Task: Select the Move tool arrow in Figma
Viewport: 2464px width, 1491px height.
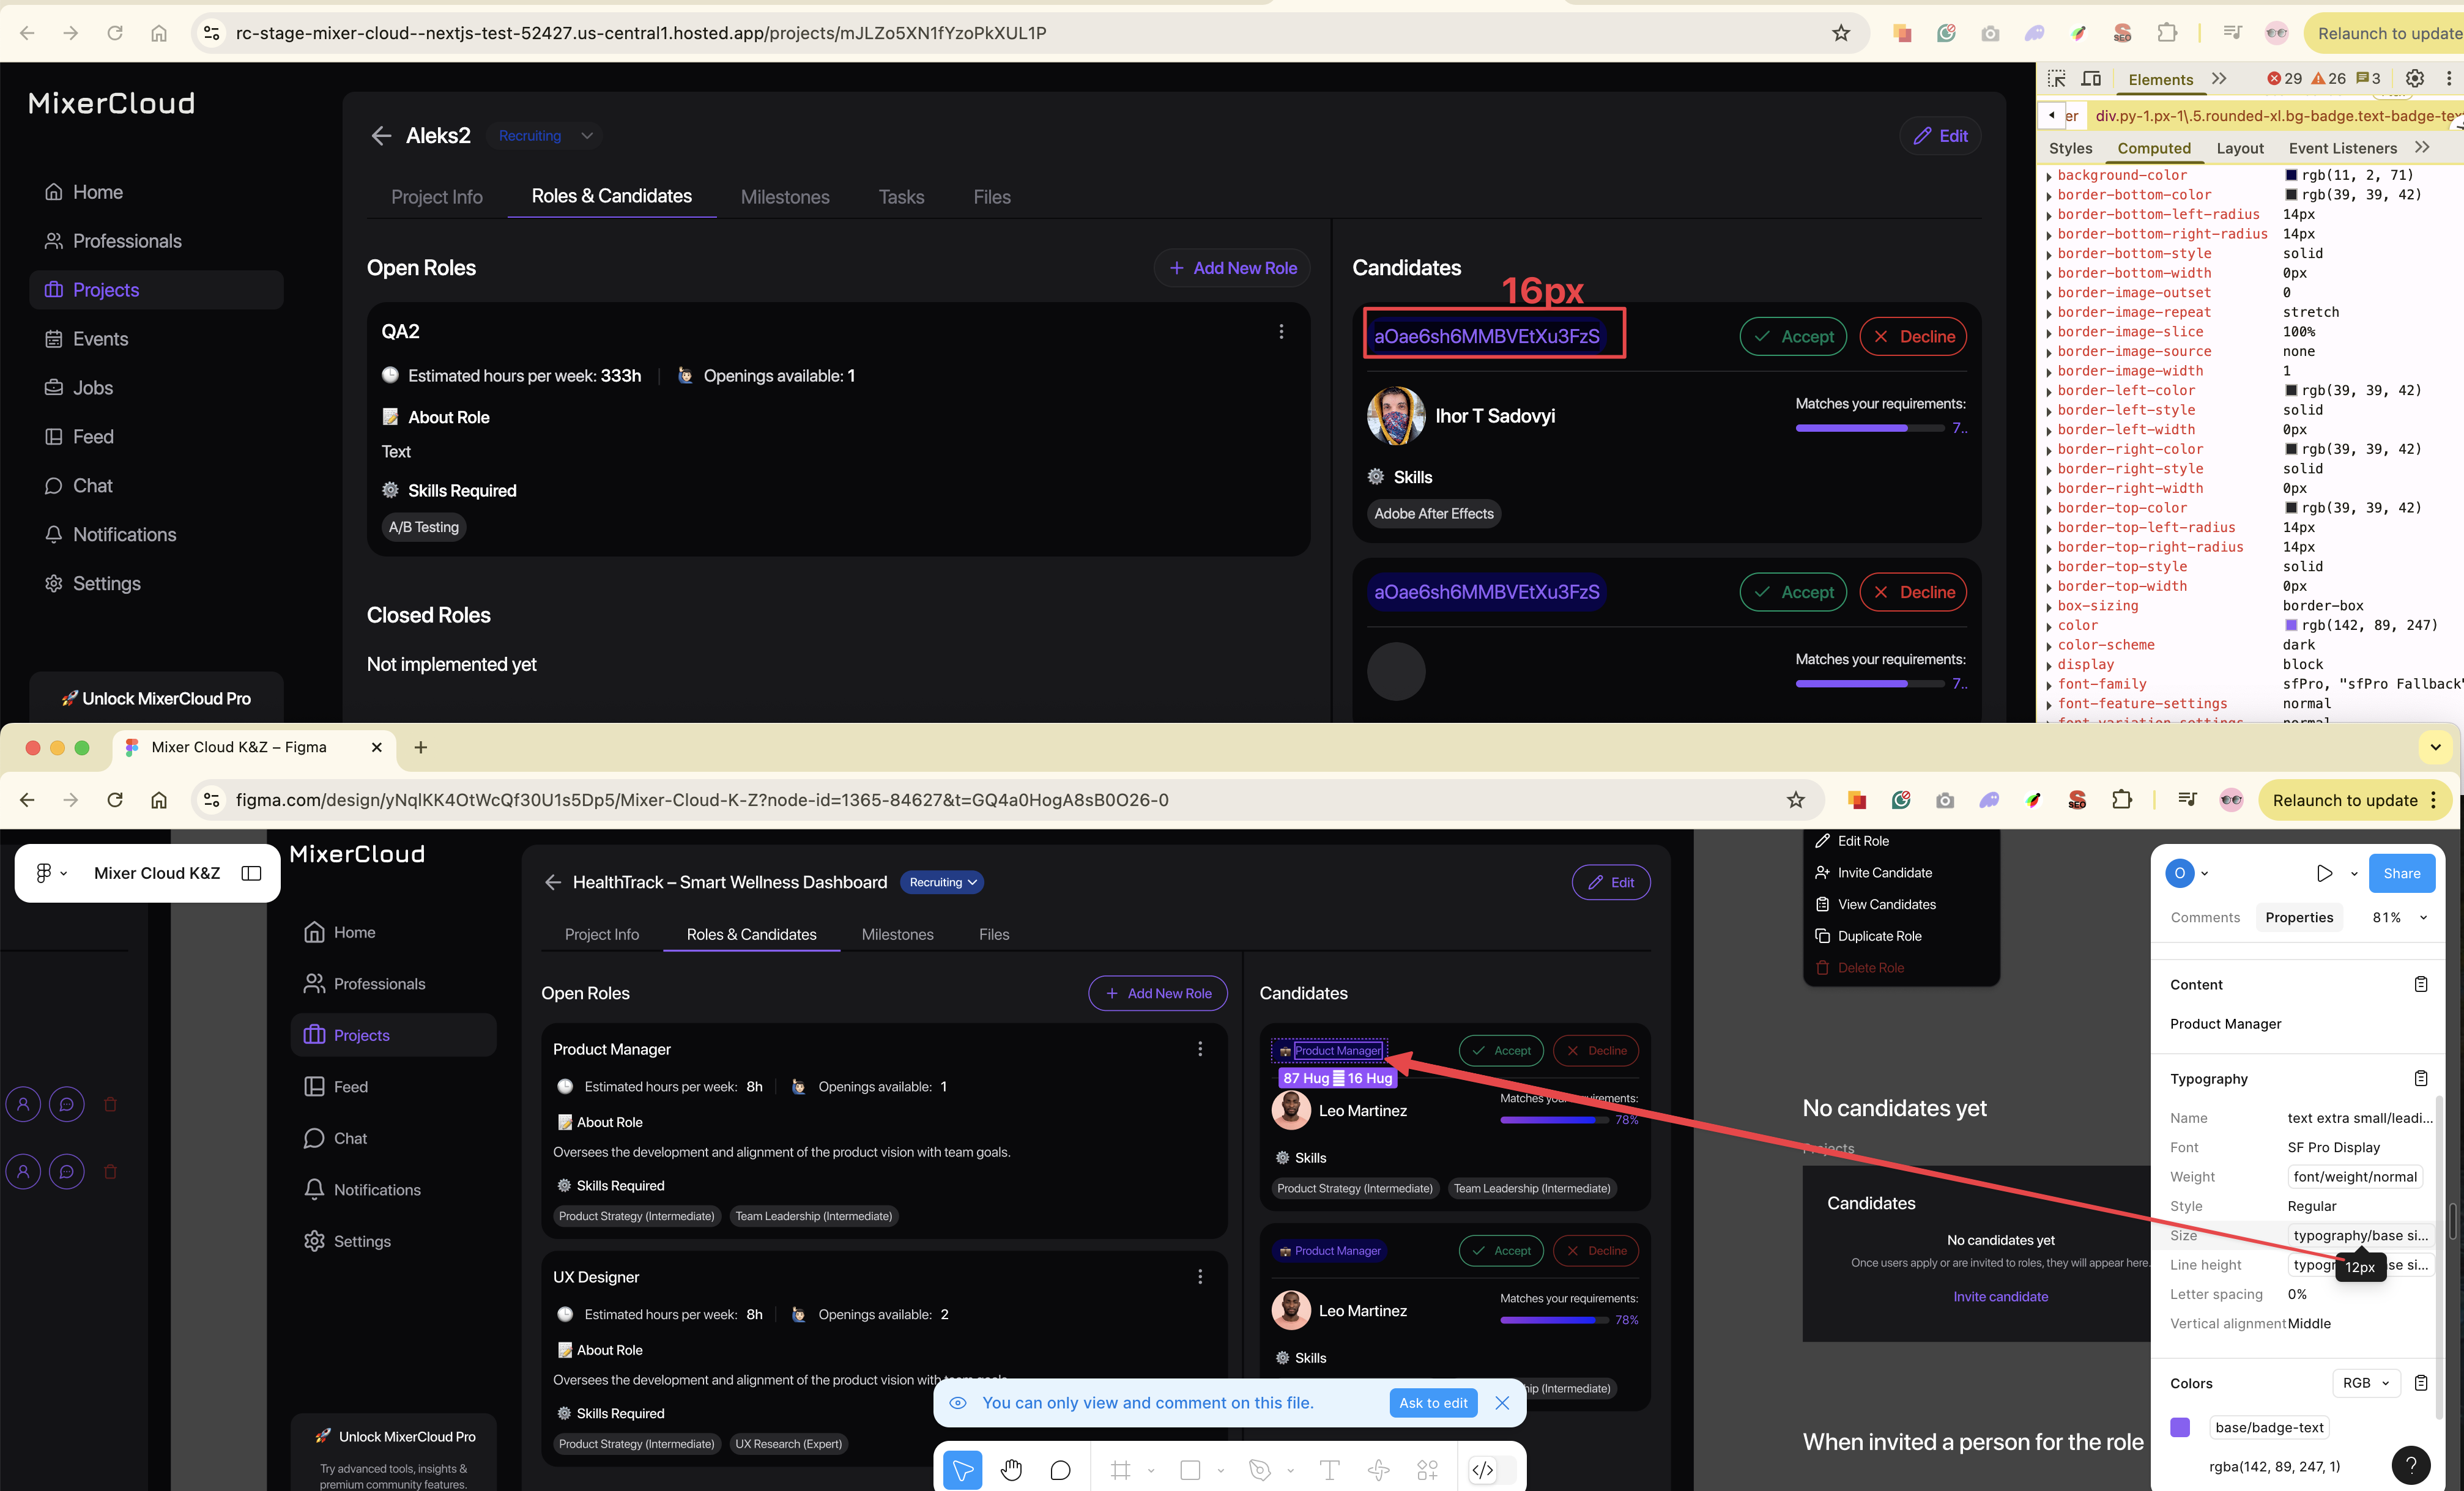Action: 962,1469
